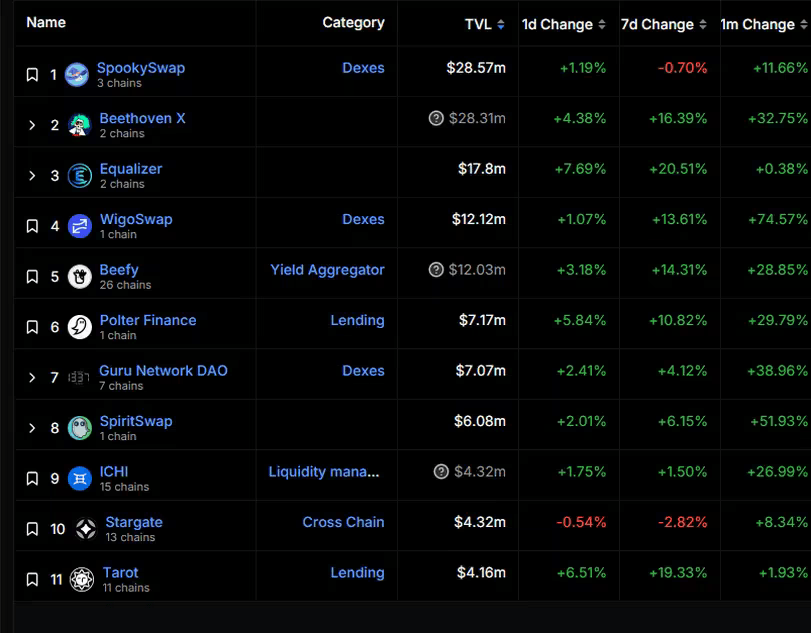The image size is (811, 633).
Task: Click help icon beside ICHI TVL
Action: pos(441,472)
